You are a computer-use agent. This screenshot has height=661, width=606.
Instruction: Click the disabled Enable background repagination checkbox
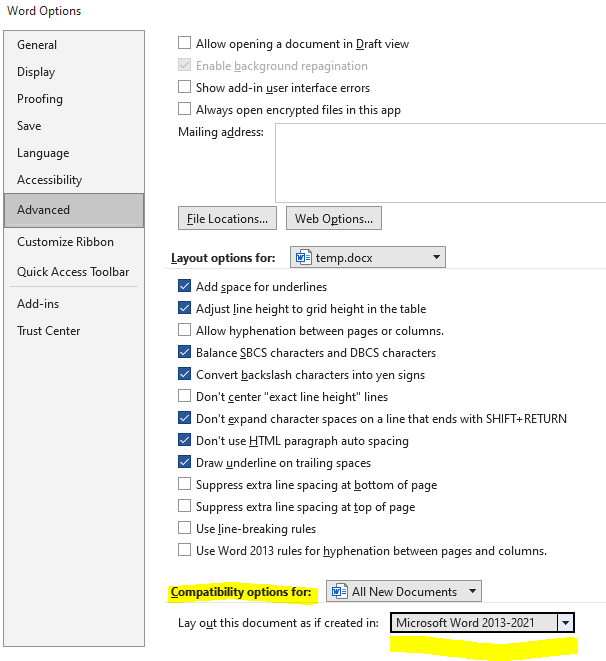184,64
